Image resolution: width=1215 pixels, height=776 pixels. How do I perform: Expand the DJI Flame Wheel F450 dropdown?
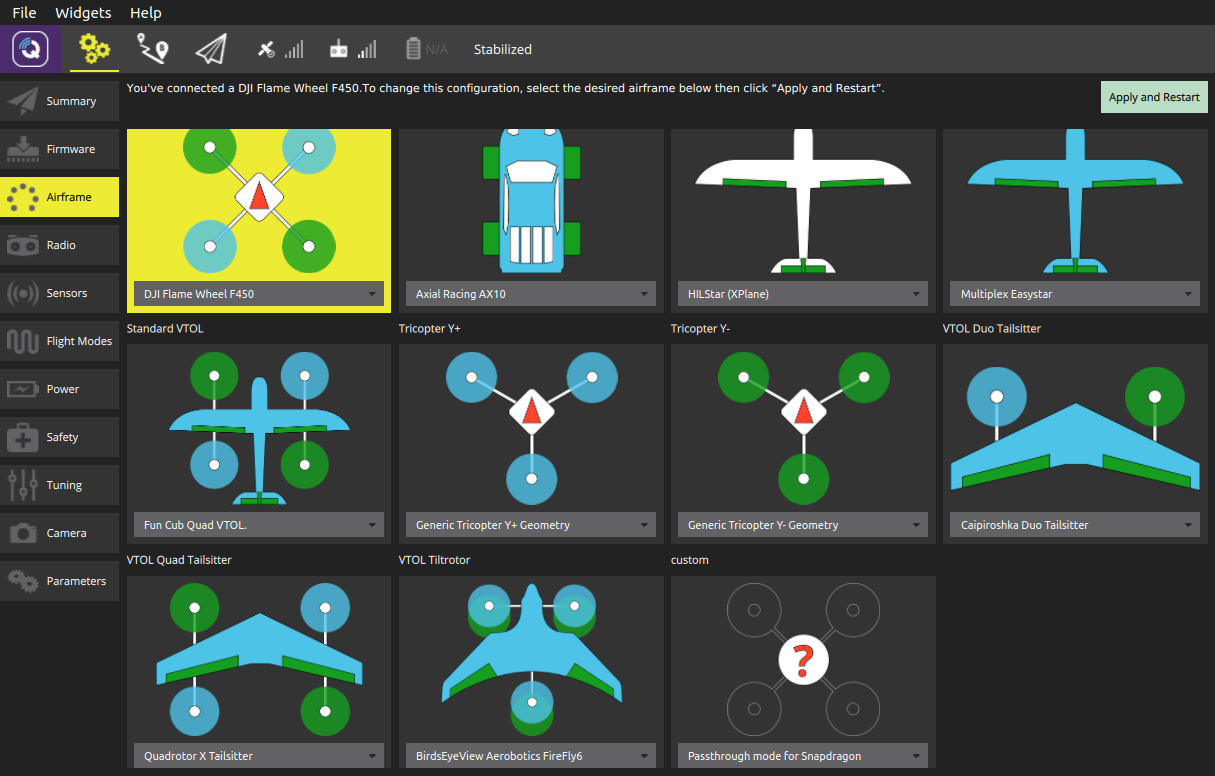pyautogui.click(x=259, y=294)
